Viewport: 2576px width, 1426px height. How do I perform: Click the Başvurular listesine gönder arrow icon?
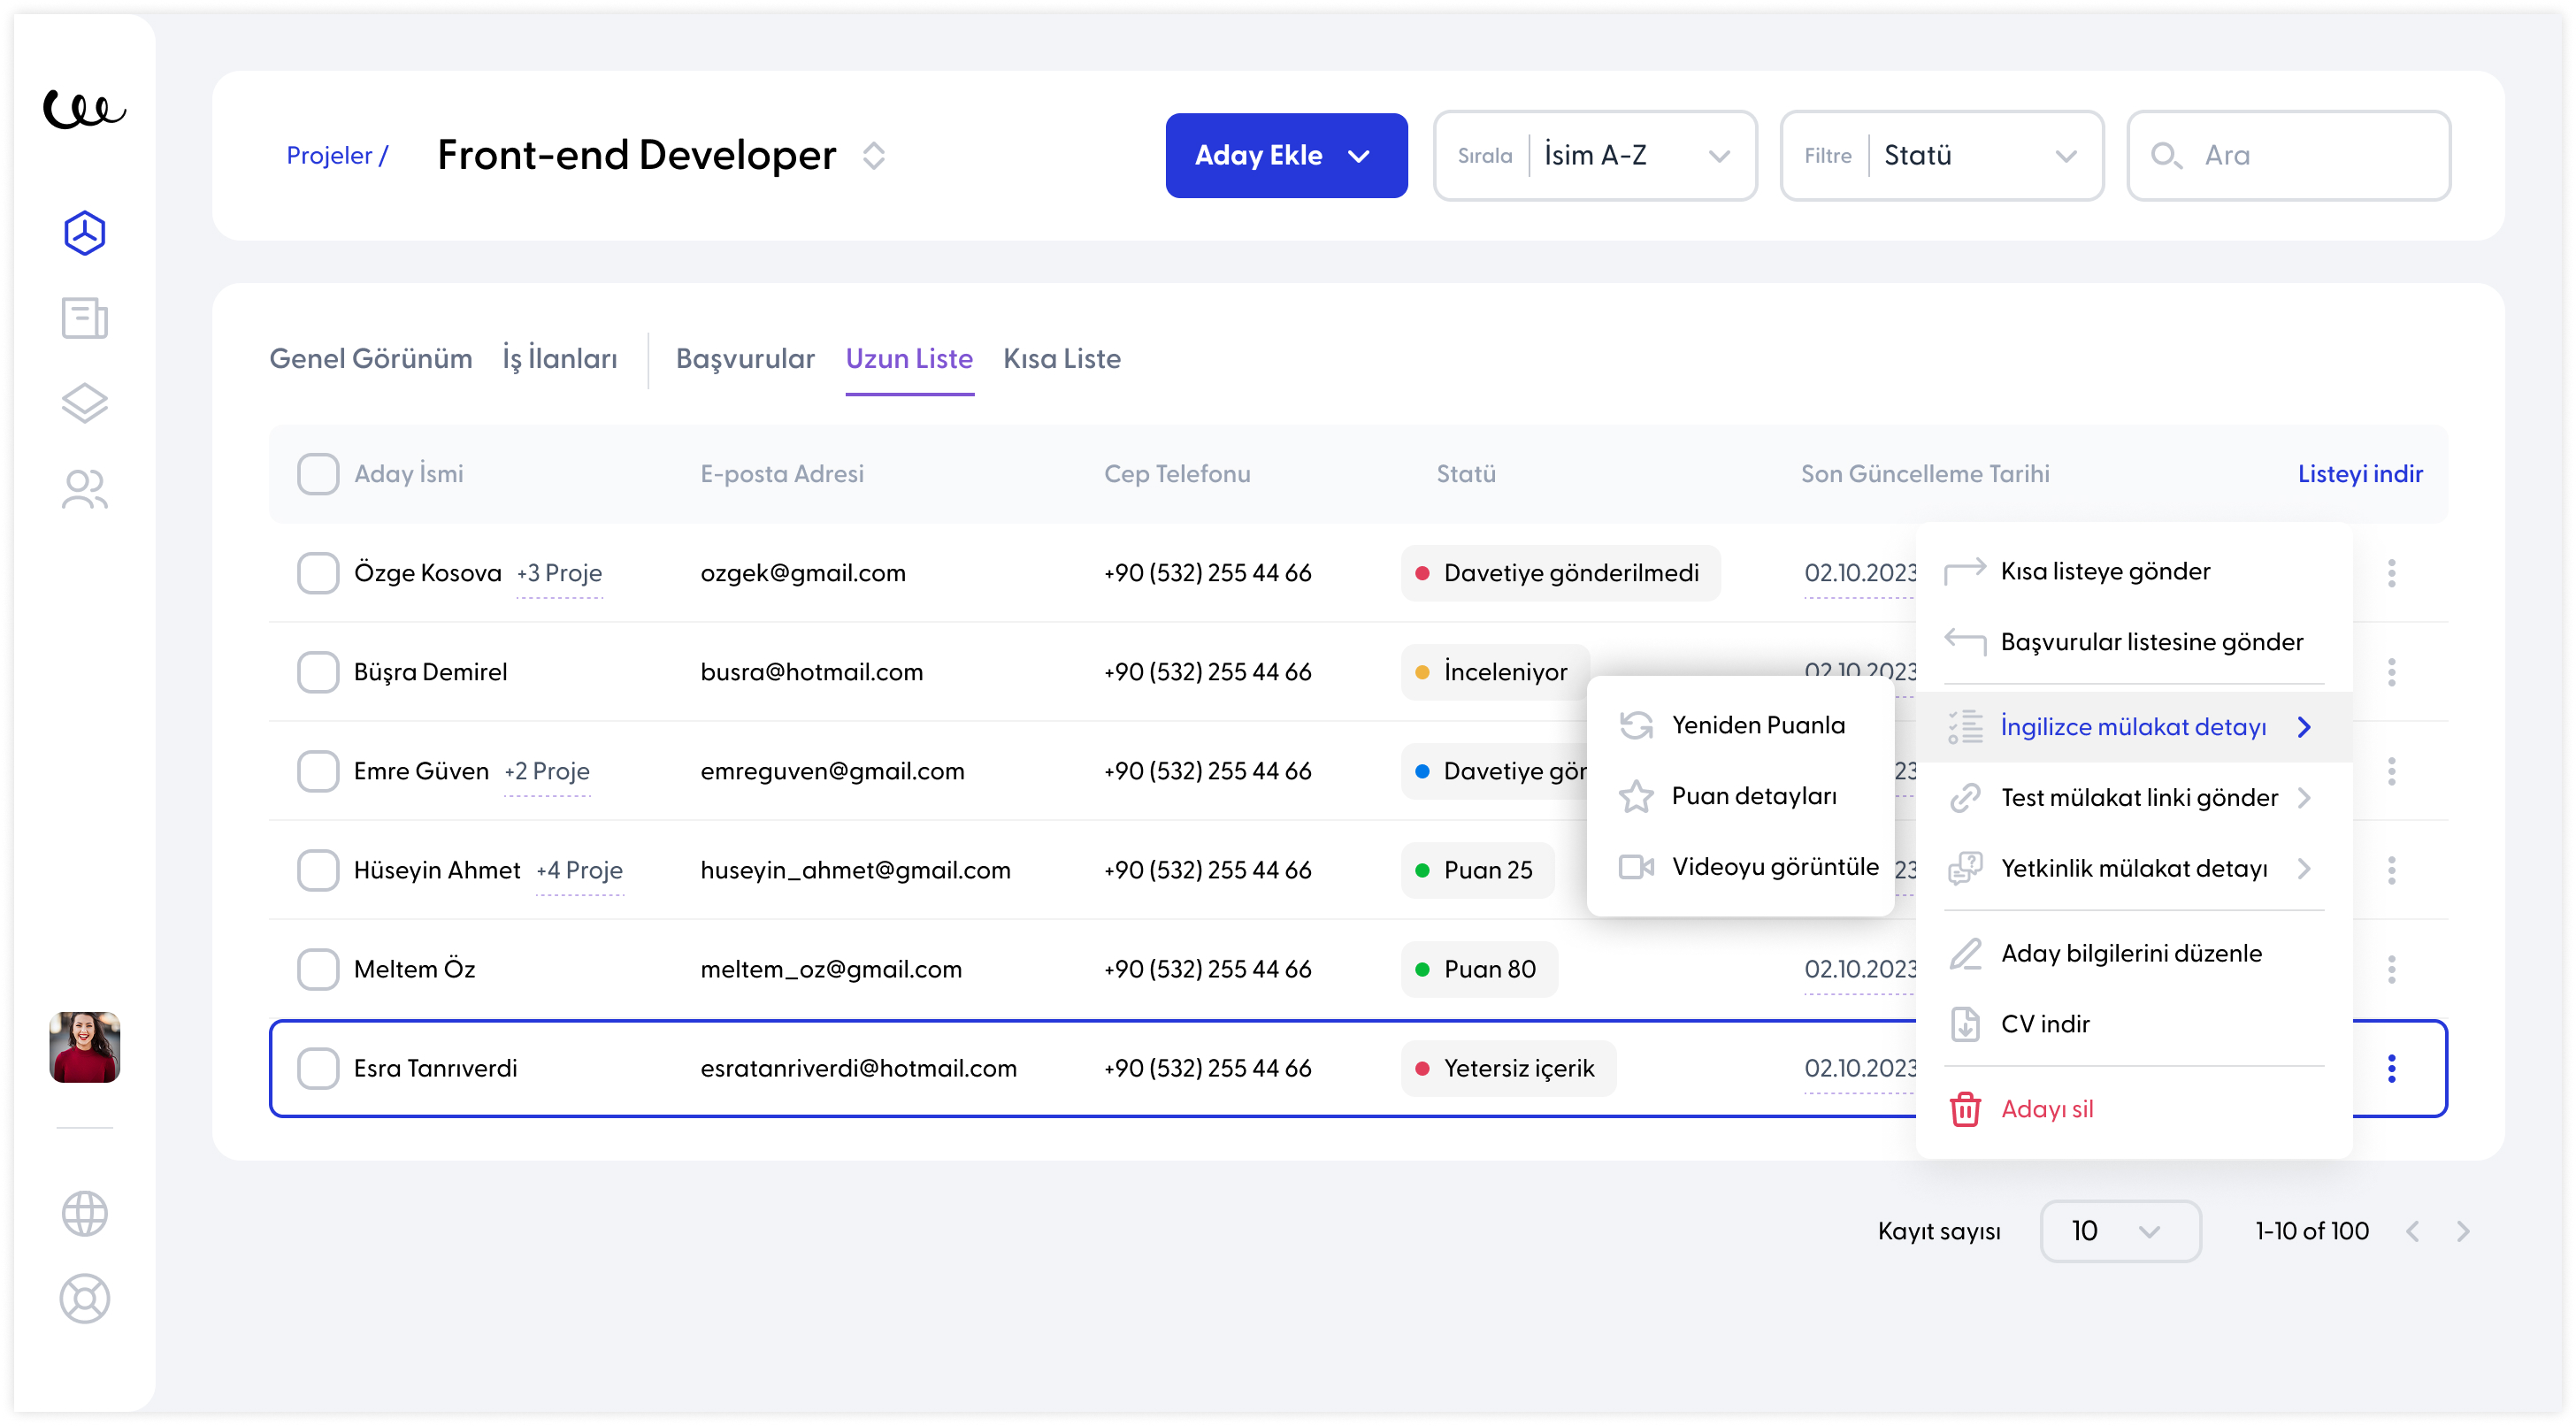tap(1965, 642)
